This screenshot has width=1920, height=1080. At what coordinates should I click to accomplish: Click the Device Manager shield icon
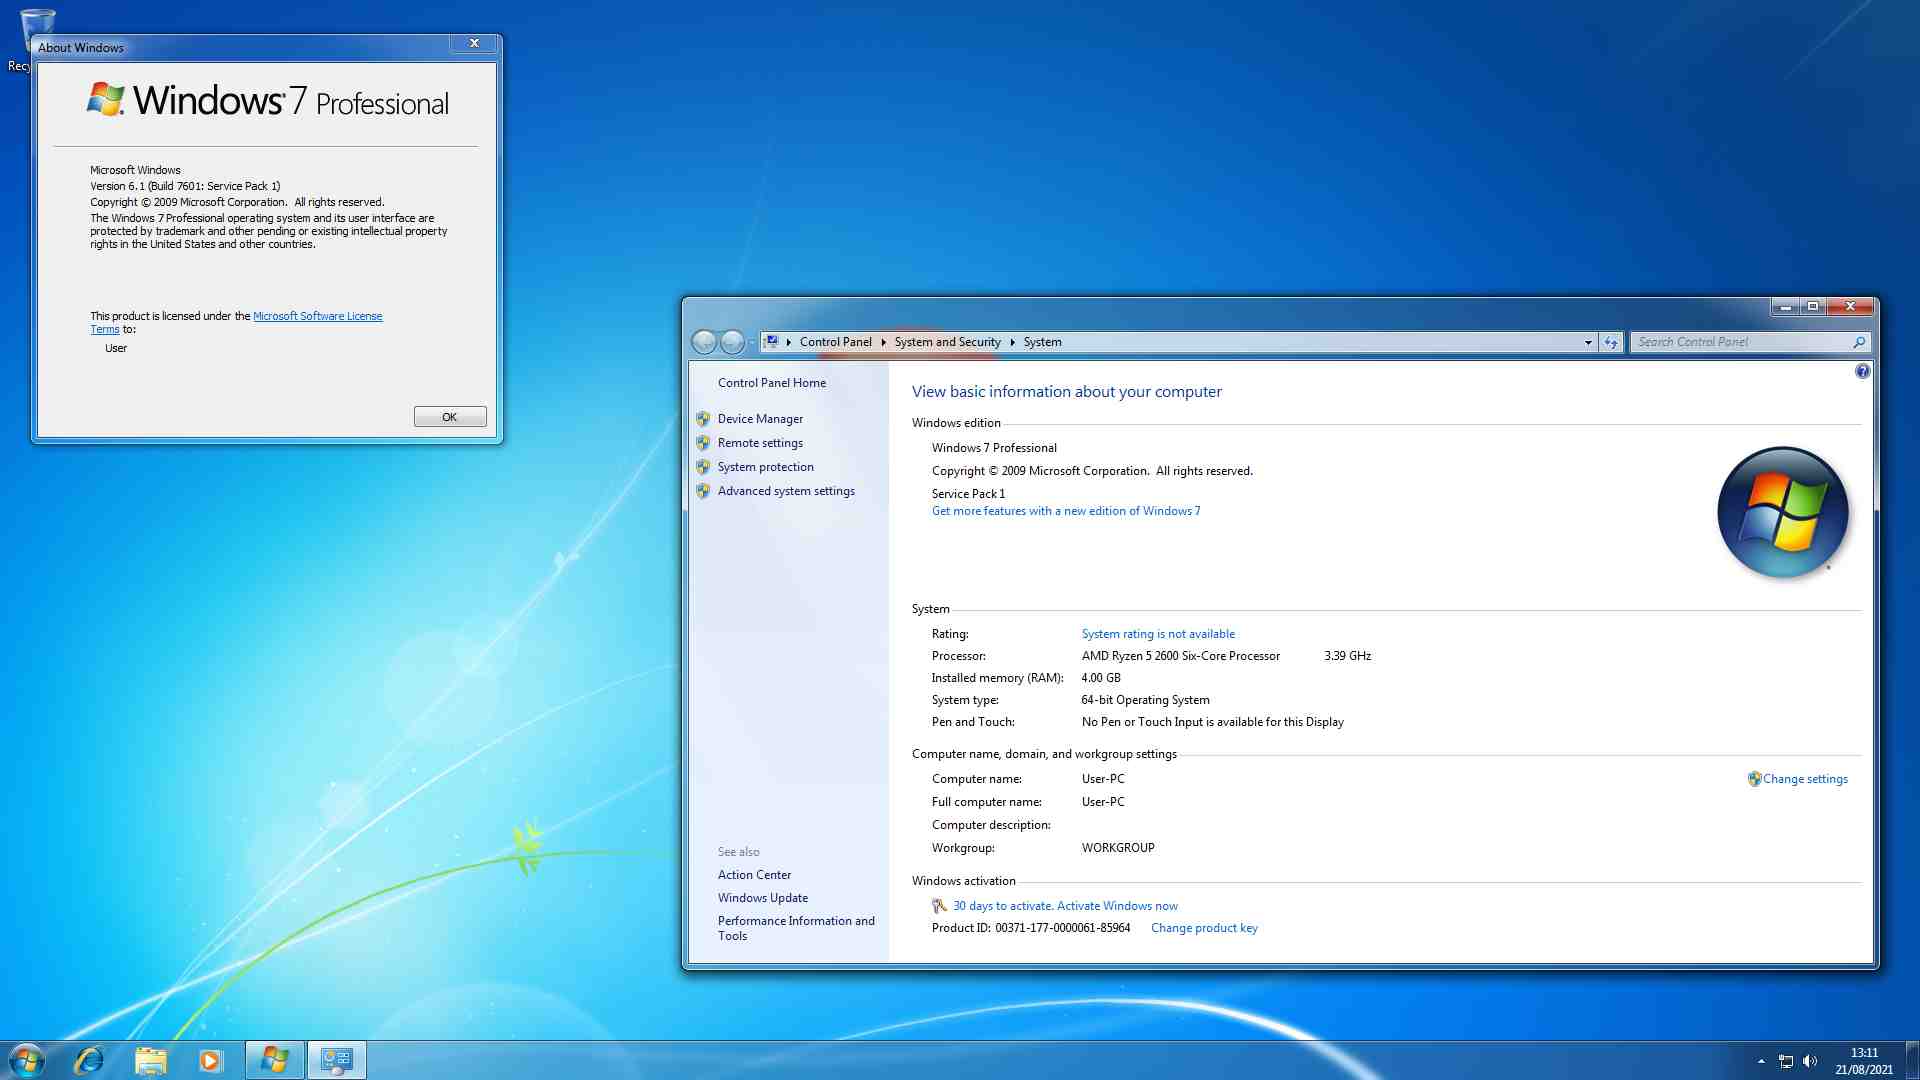coord(703,419)
